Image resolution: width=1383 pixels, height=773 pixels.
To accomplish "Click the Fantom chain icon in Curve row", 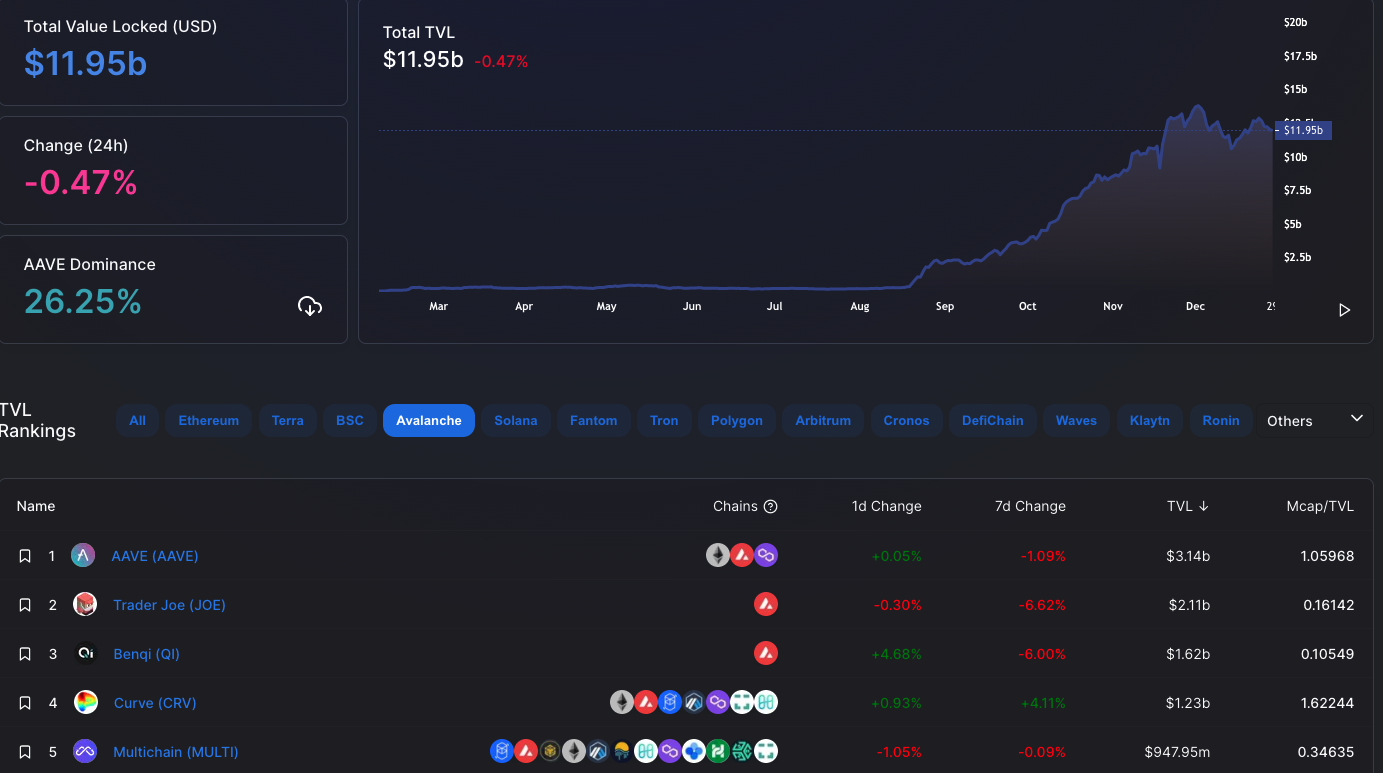I will (x=670, y=702).
